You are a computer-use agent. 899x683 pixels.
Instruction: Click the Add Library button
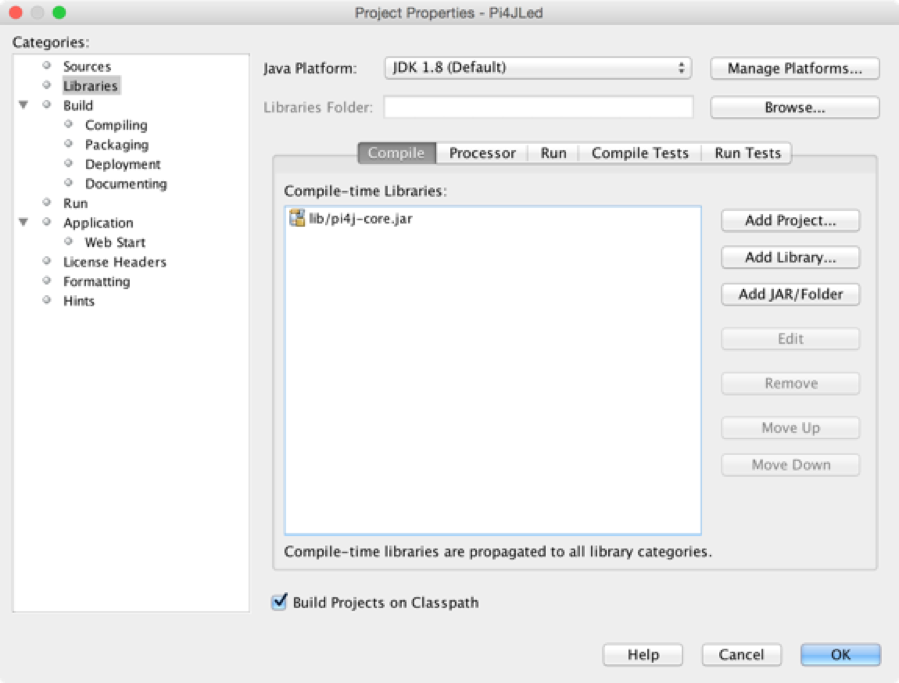tap(791, 257)
